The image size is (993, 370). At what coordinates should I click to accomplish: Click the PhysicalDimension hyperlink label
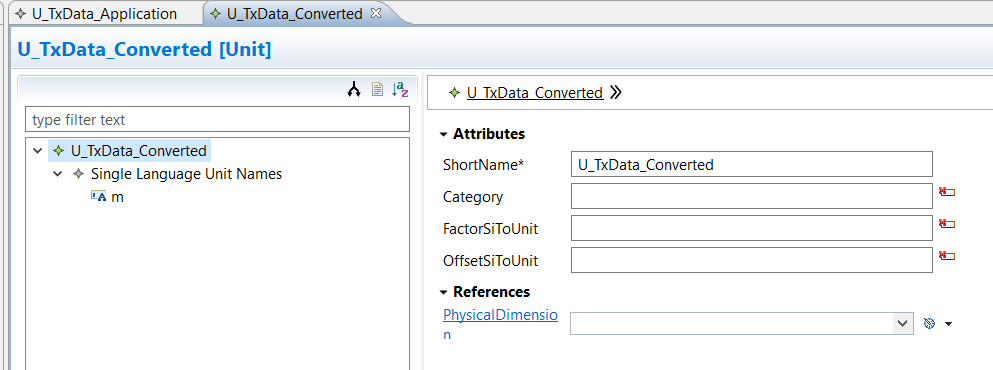[x=500, y=324]
